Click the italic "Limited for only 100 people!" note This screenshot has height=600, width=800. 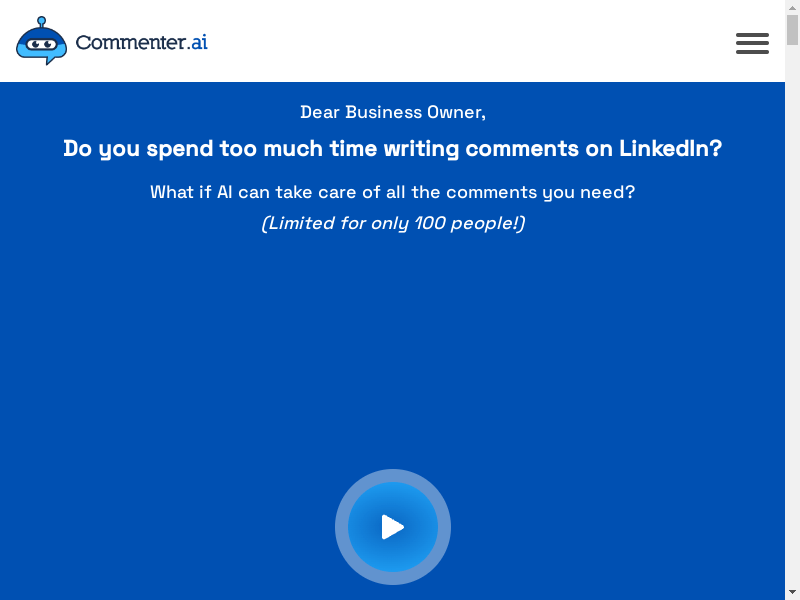[393, 223]
